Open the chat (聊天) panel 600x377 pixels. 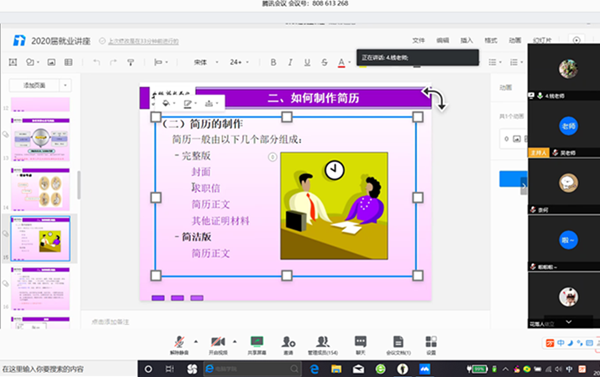360,345
